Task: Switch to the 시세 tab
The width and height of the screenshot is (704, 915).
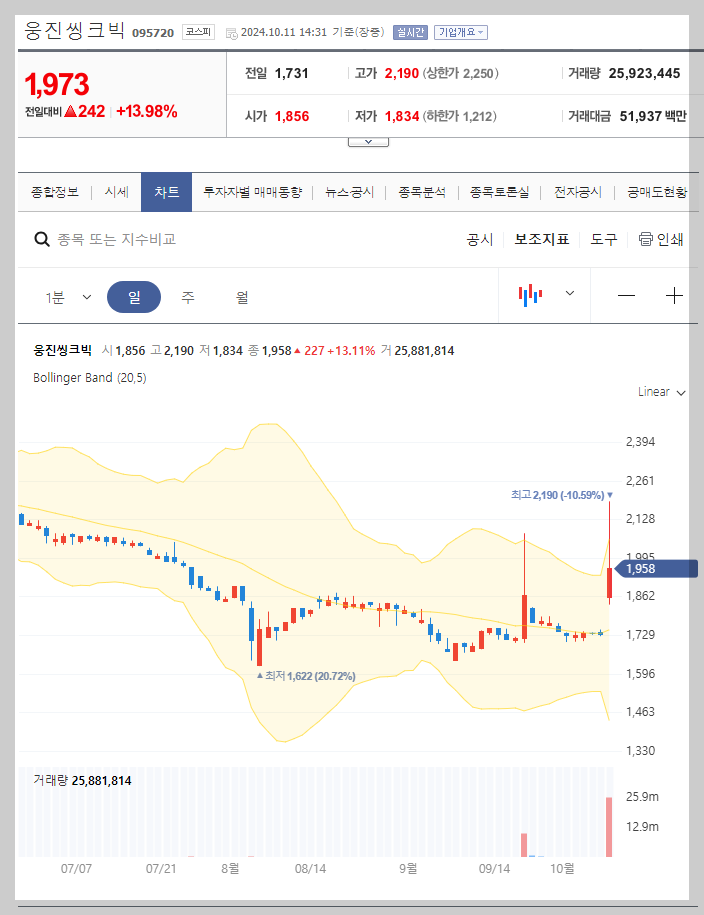Action: point(114,191)
